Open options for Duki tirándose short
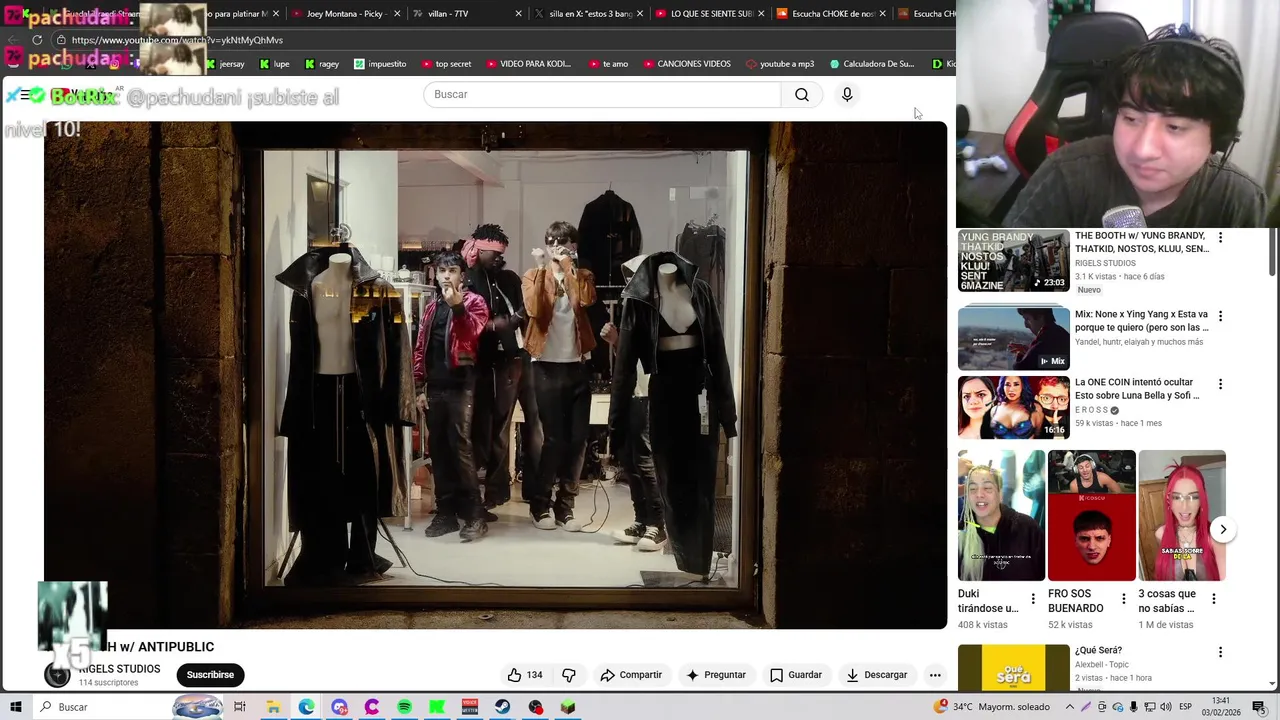Screen dimensions: 1280x720 (1033, 599)
